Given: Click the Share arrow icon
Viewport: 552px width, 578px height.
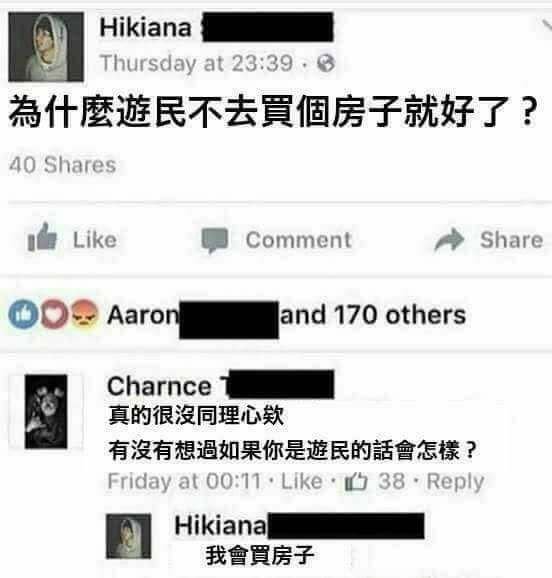Looking at the screenshot, I should [x=449, y=240].
